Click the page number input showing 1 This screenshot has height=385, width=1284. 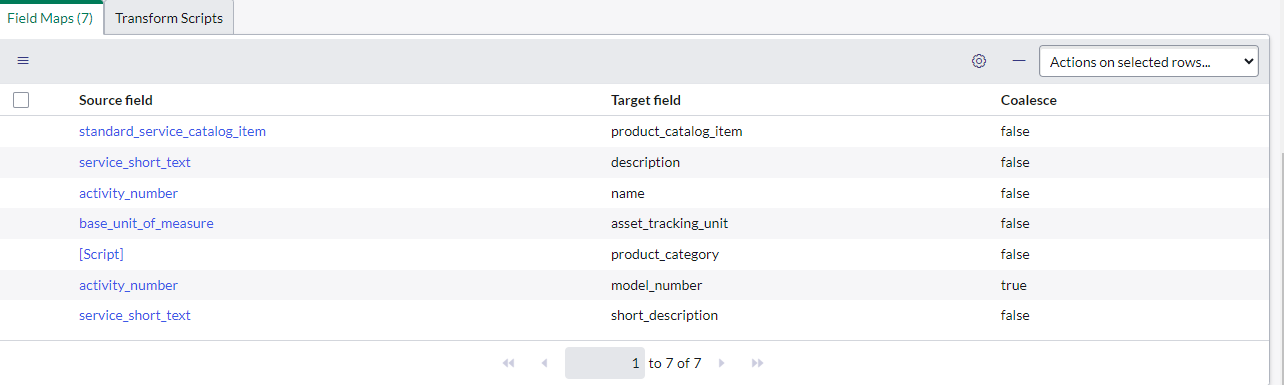tap(605, 363)
